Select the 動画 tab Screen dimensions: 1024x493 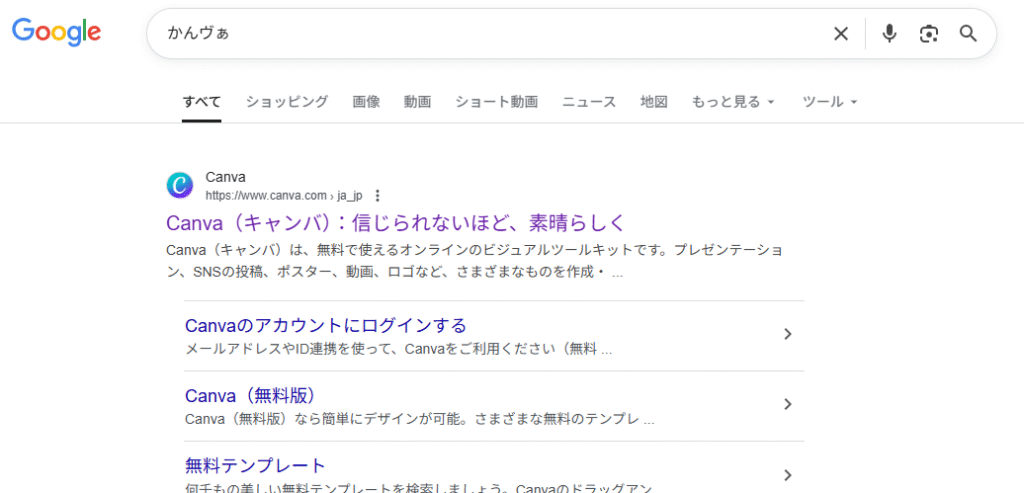417,102
